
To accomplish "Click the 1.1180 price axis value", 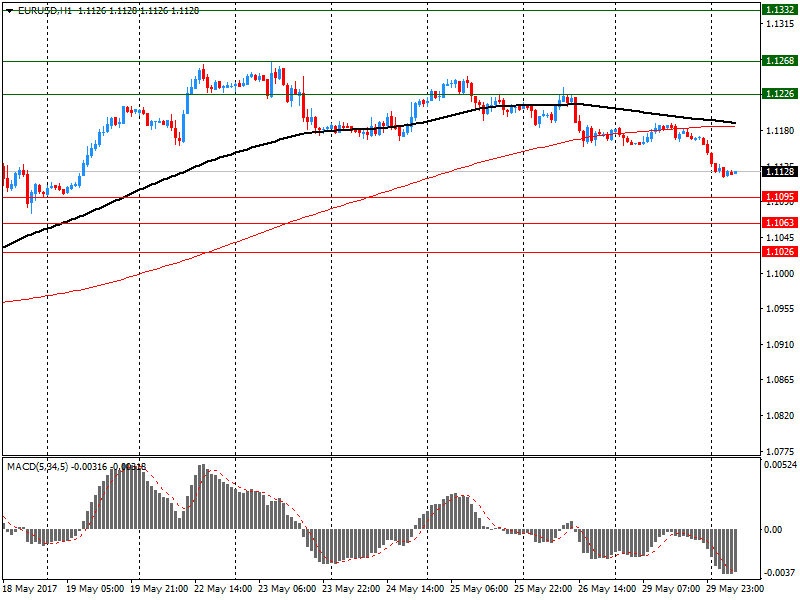I will click(x=780, y=131).
